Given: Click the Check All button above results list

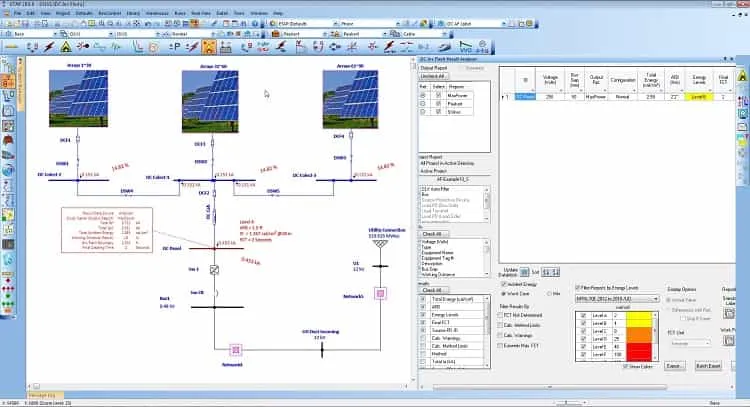Looking at the screenshot, I should (x=433, y=290).
